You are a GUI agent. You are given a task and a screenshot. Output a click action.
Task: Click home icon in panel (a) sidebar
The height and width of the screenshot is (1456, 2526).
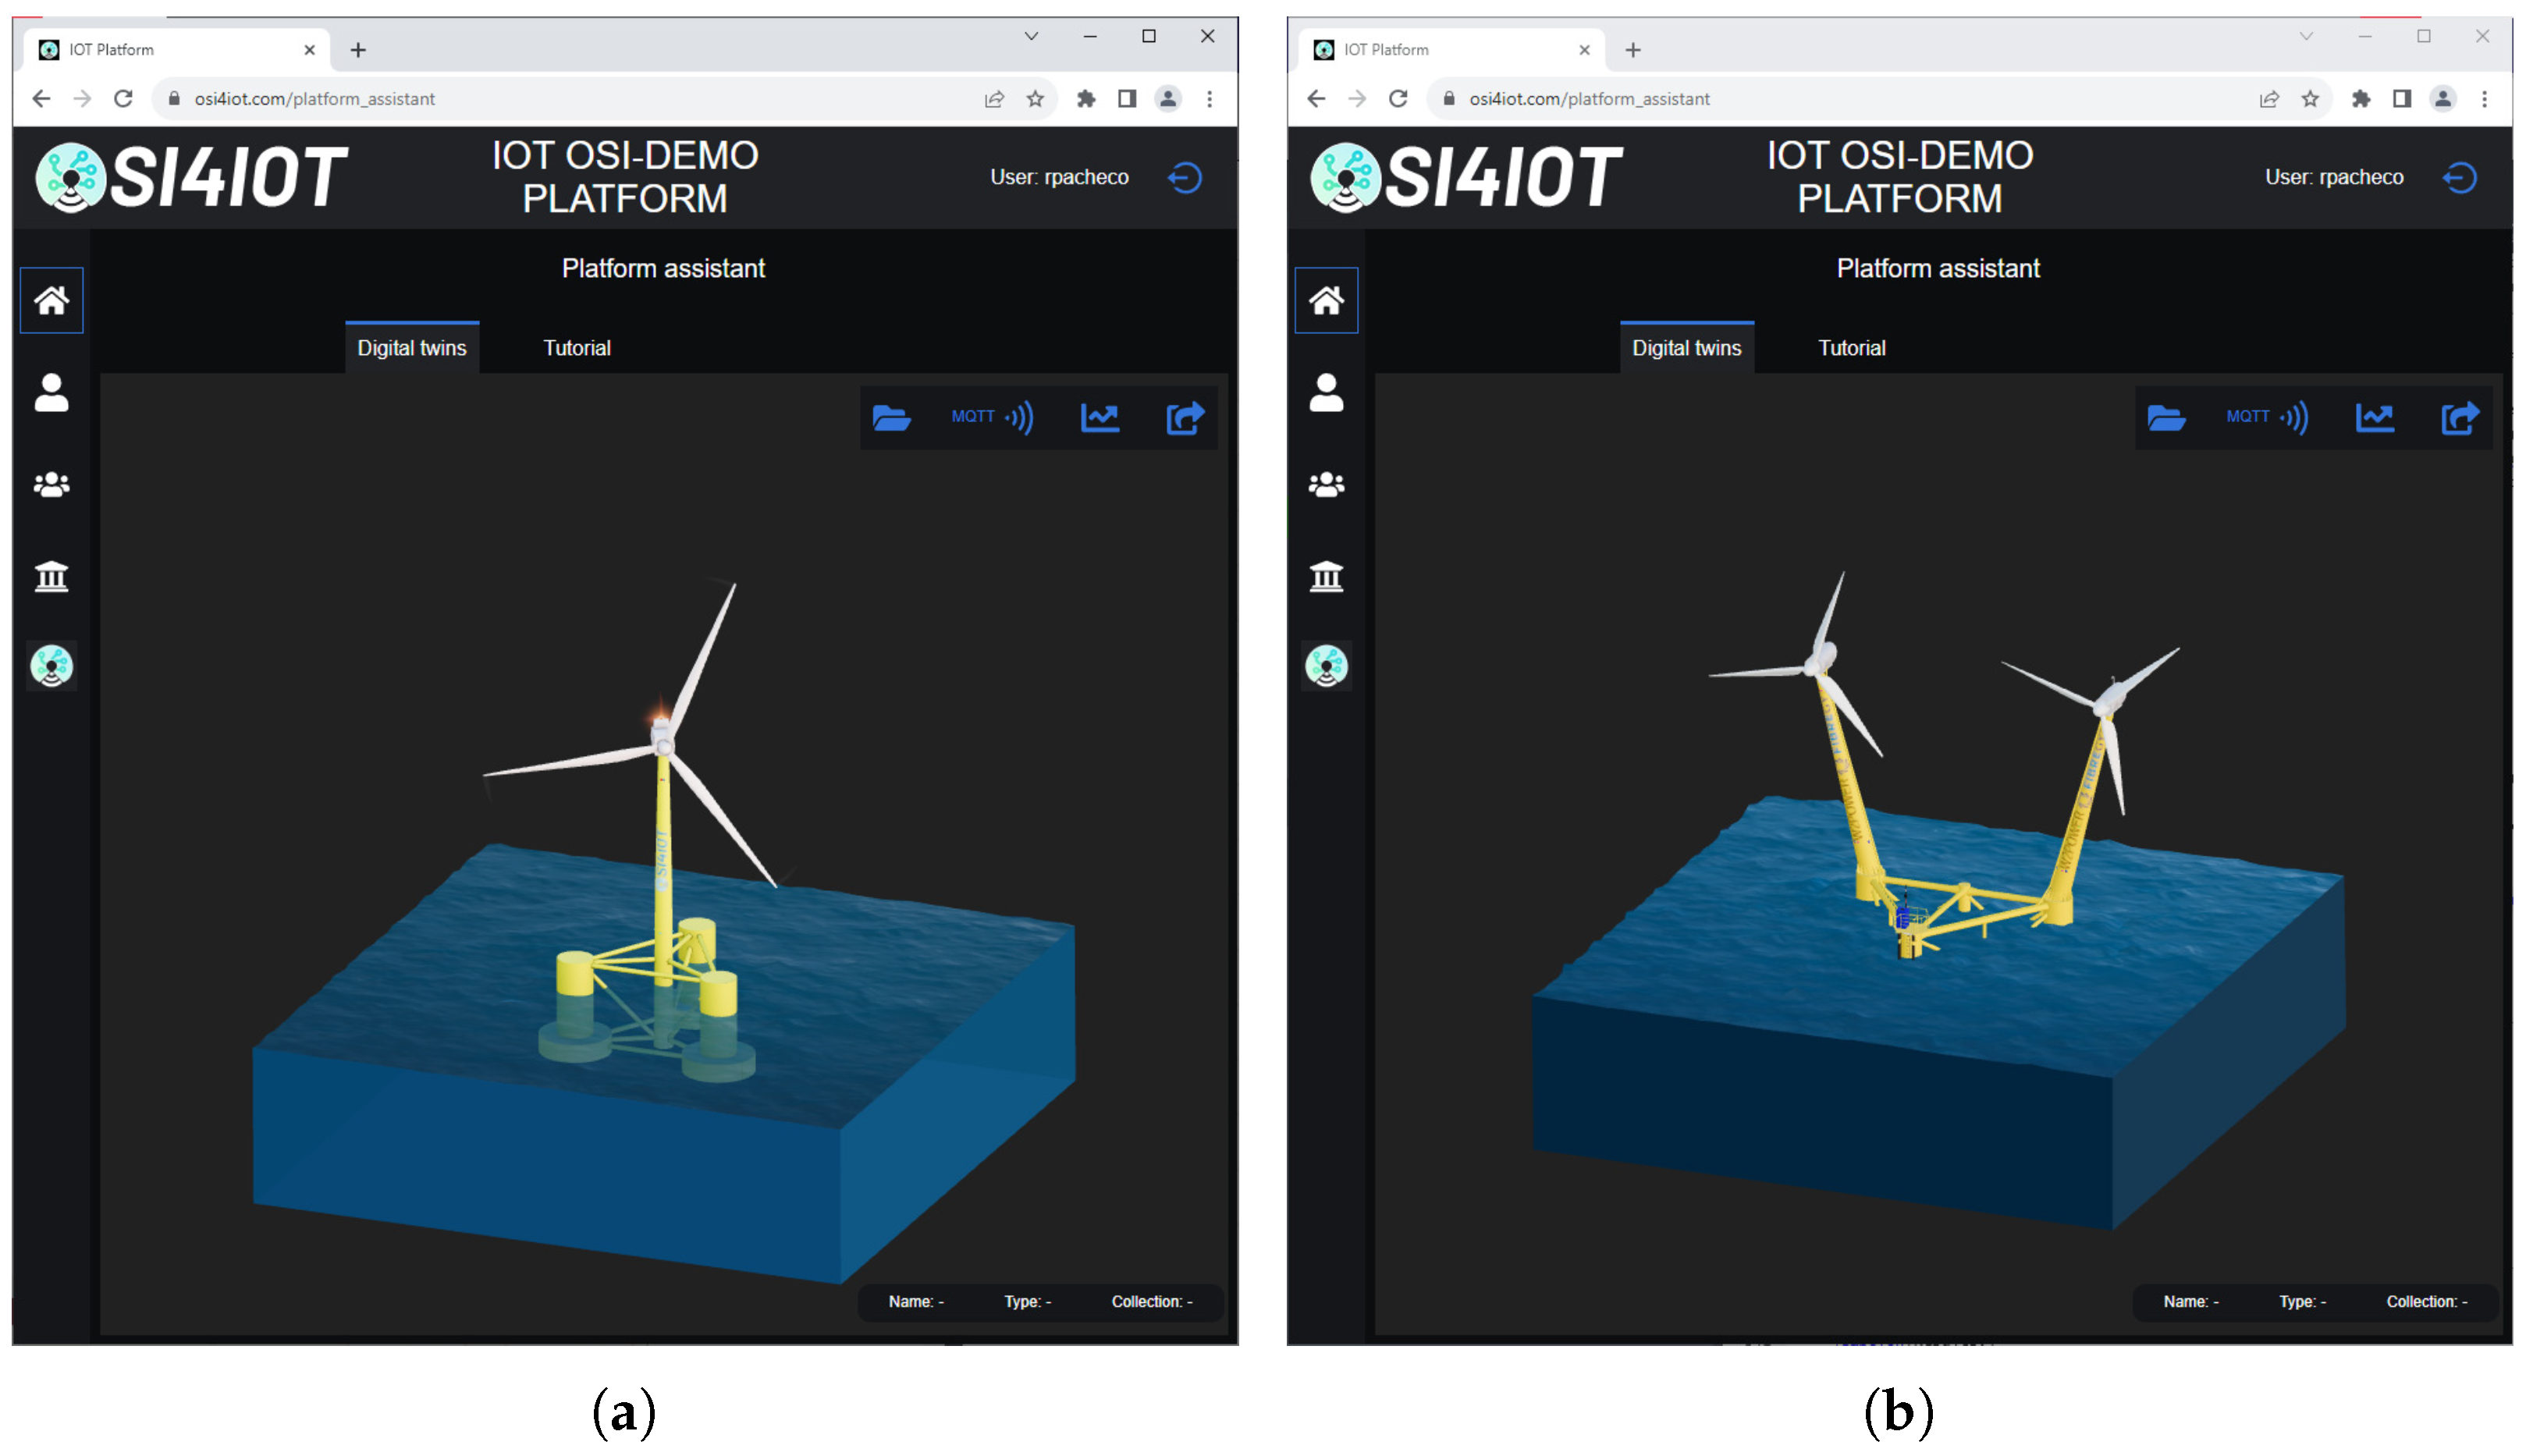click(x=51, y=300)
